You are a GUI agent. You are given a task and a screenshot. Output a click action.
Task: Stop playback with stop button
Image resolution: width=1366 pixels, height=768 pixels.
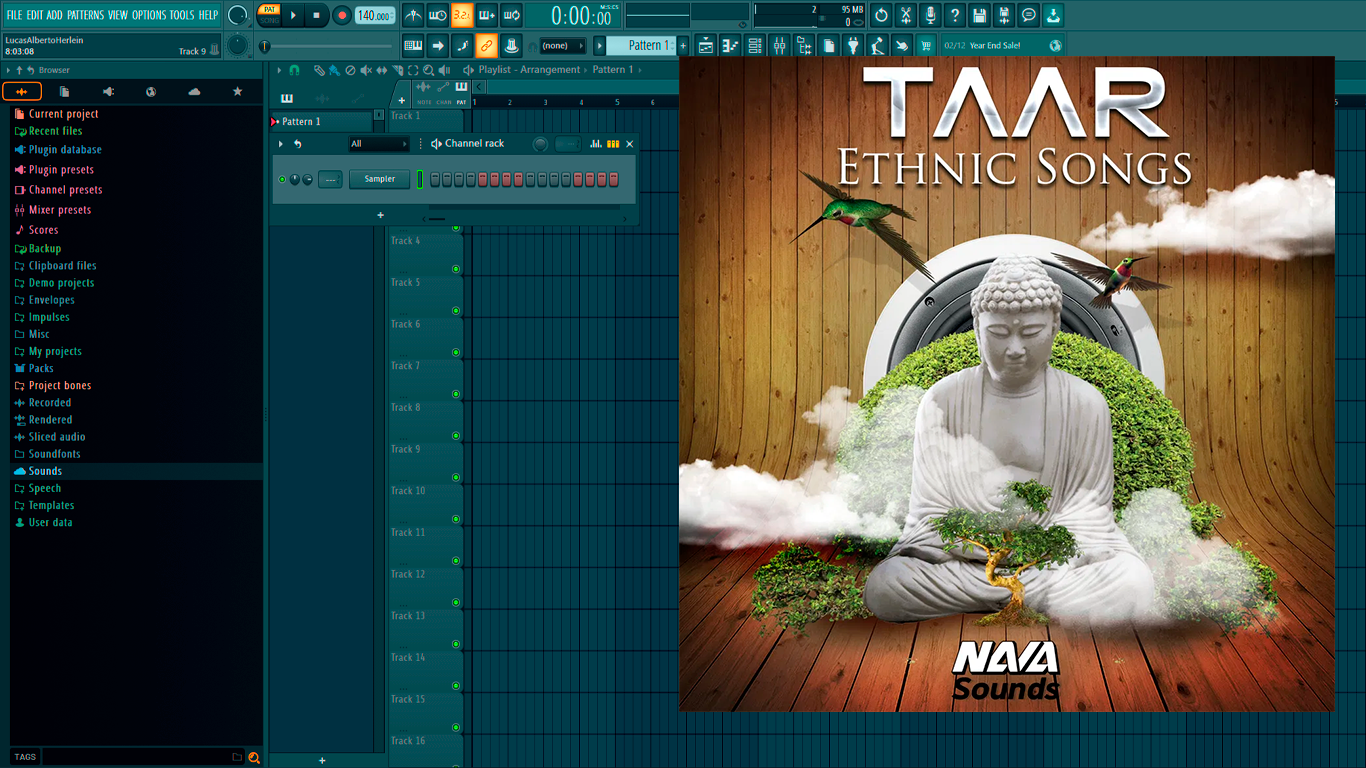coord(317,15)
